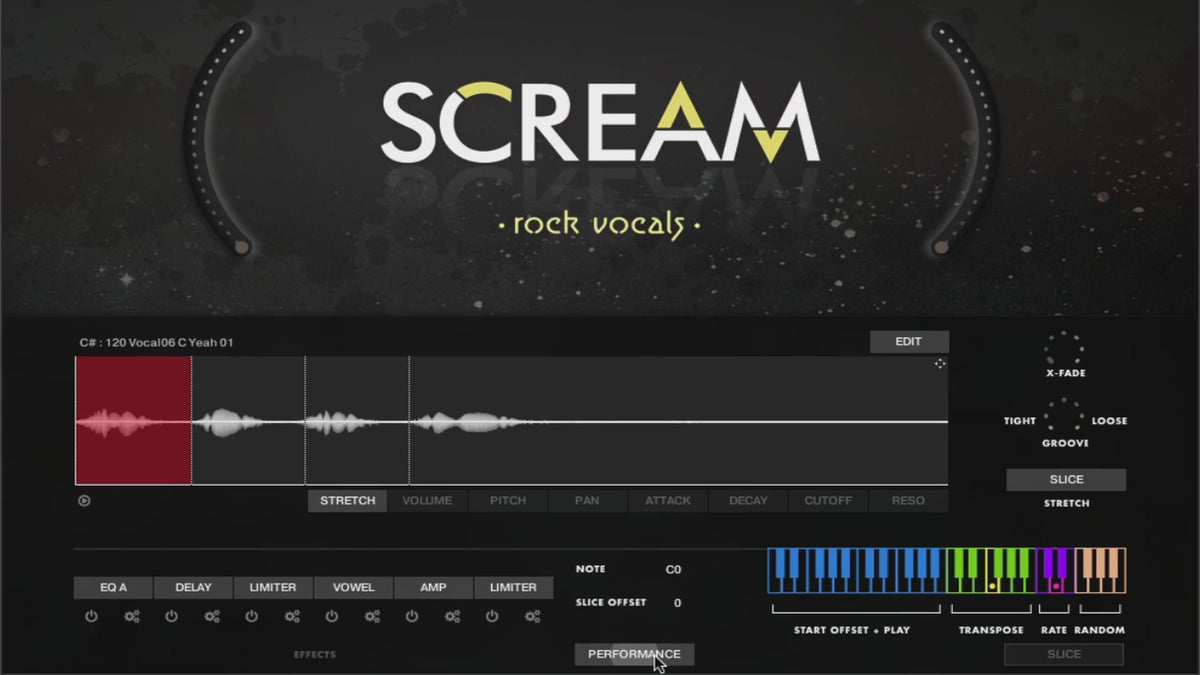
Task: Open settings for the last Limiter effect
Action: coord(532,617)
